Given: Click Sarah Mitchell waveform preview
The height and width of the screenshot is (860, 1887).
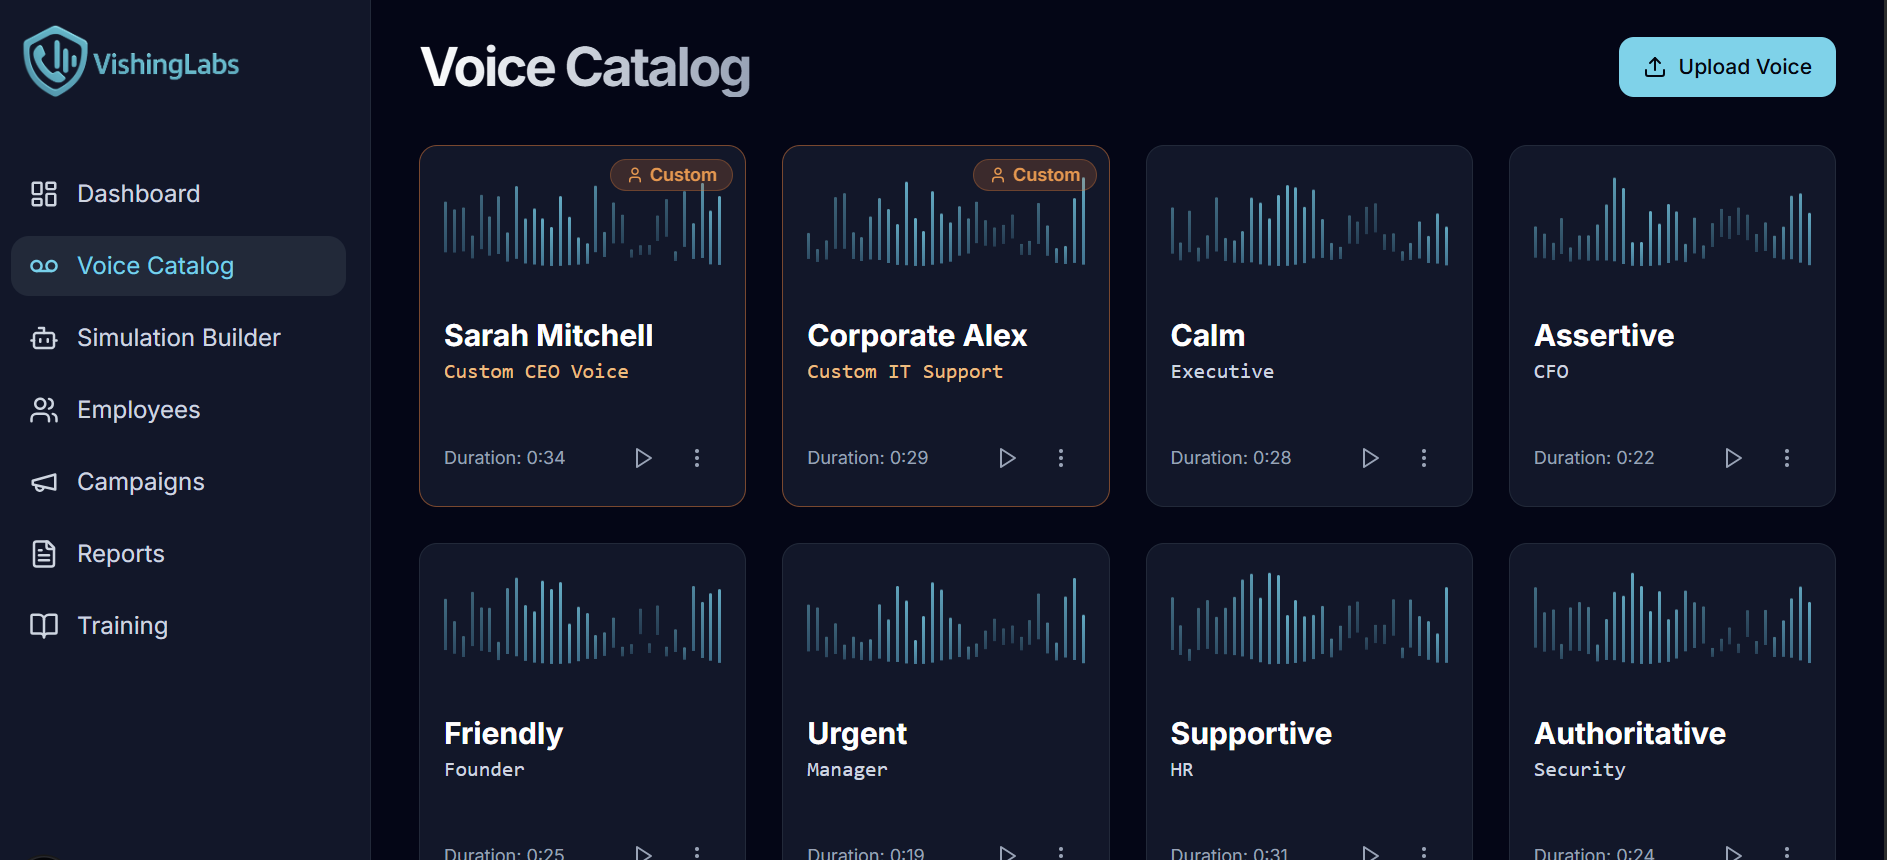Looking at the screenshot, I should [583, 224].
